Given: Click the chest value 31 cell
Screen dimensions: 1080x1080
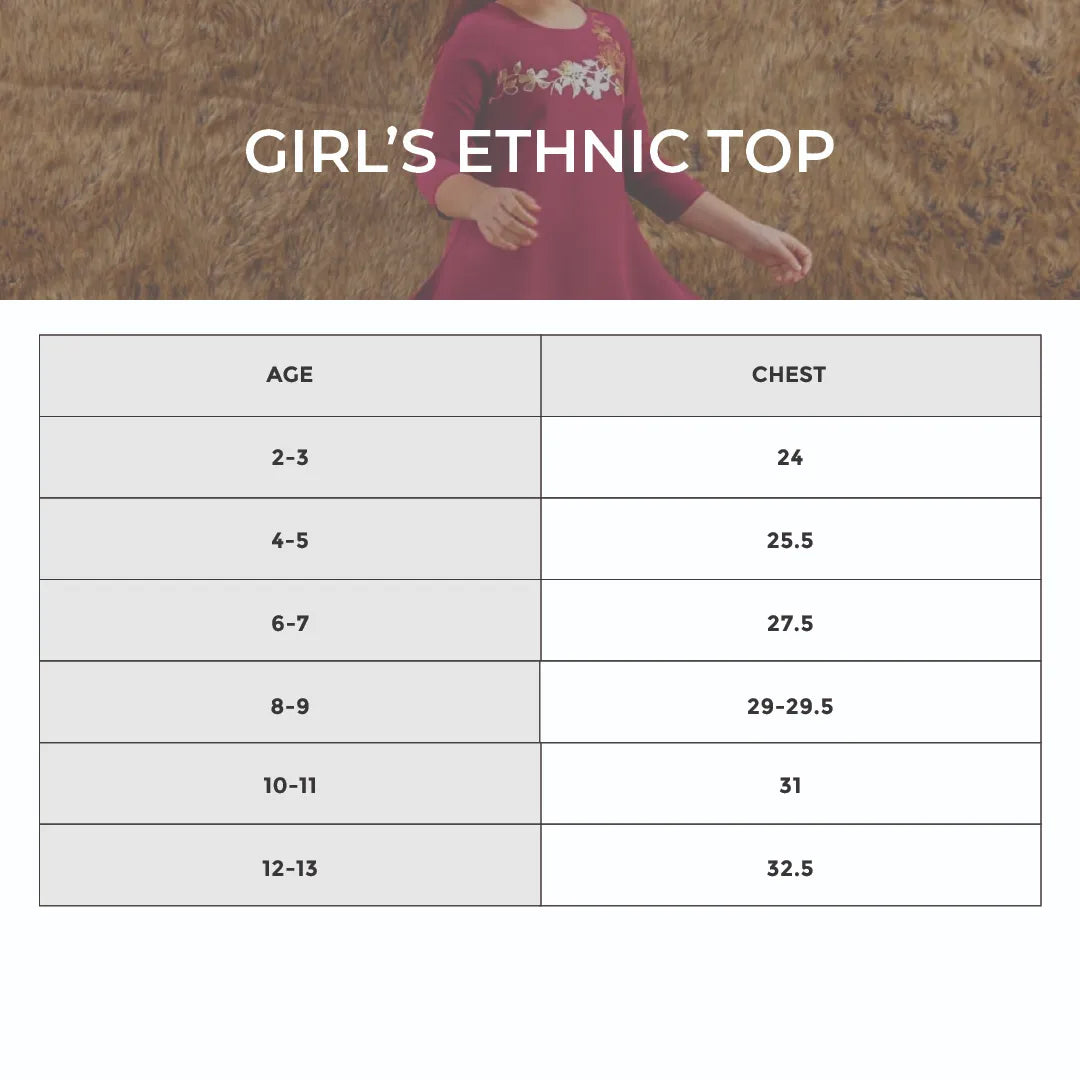Looking at the screenshot, I should click(x=790, y=786).
